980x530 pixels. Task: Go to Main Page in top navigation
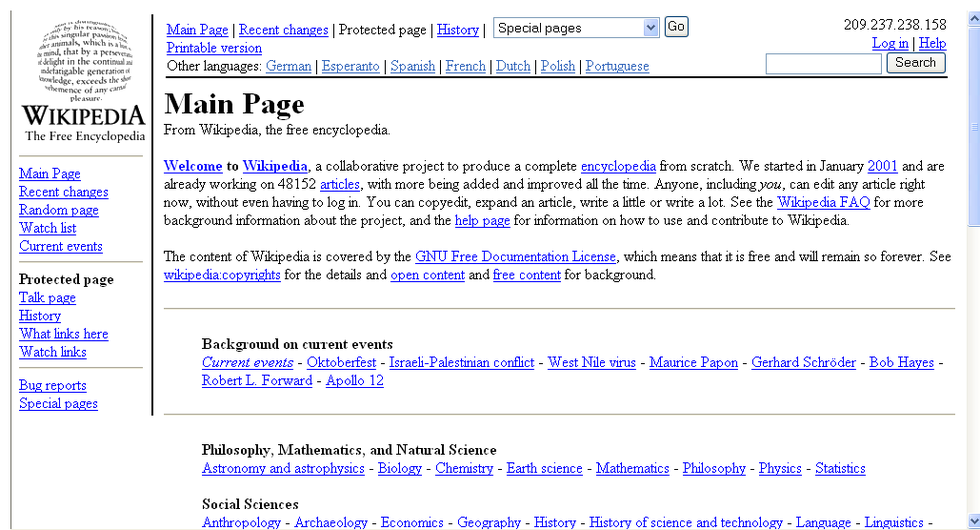click(x=197, y=29)
